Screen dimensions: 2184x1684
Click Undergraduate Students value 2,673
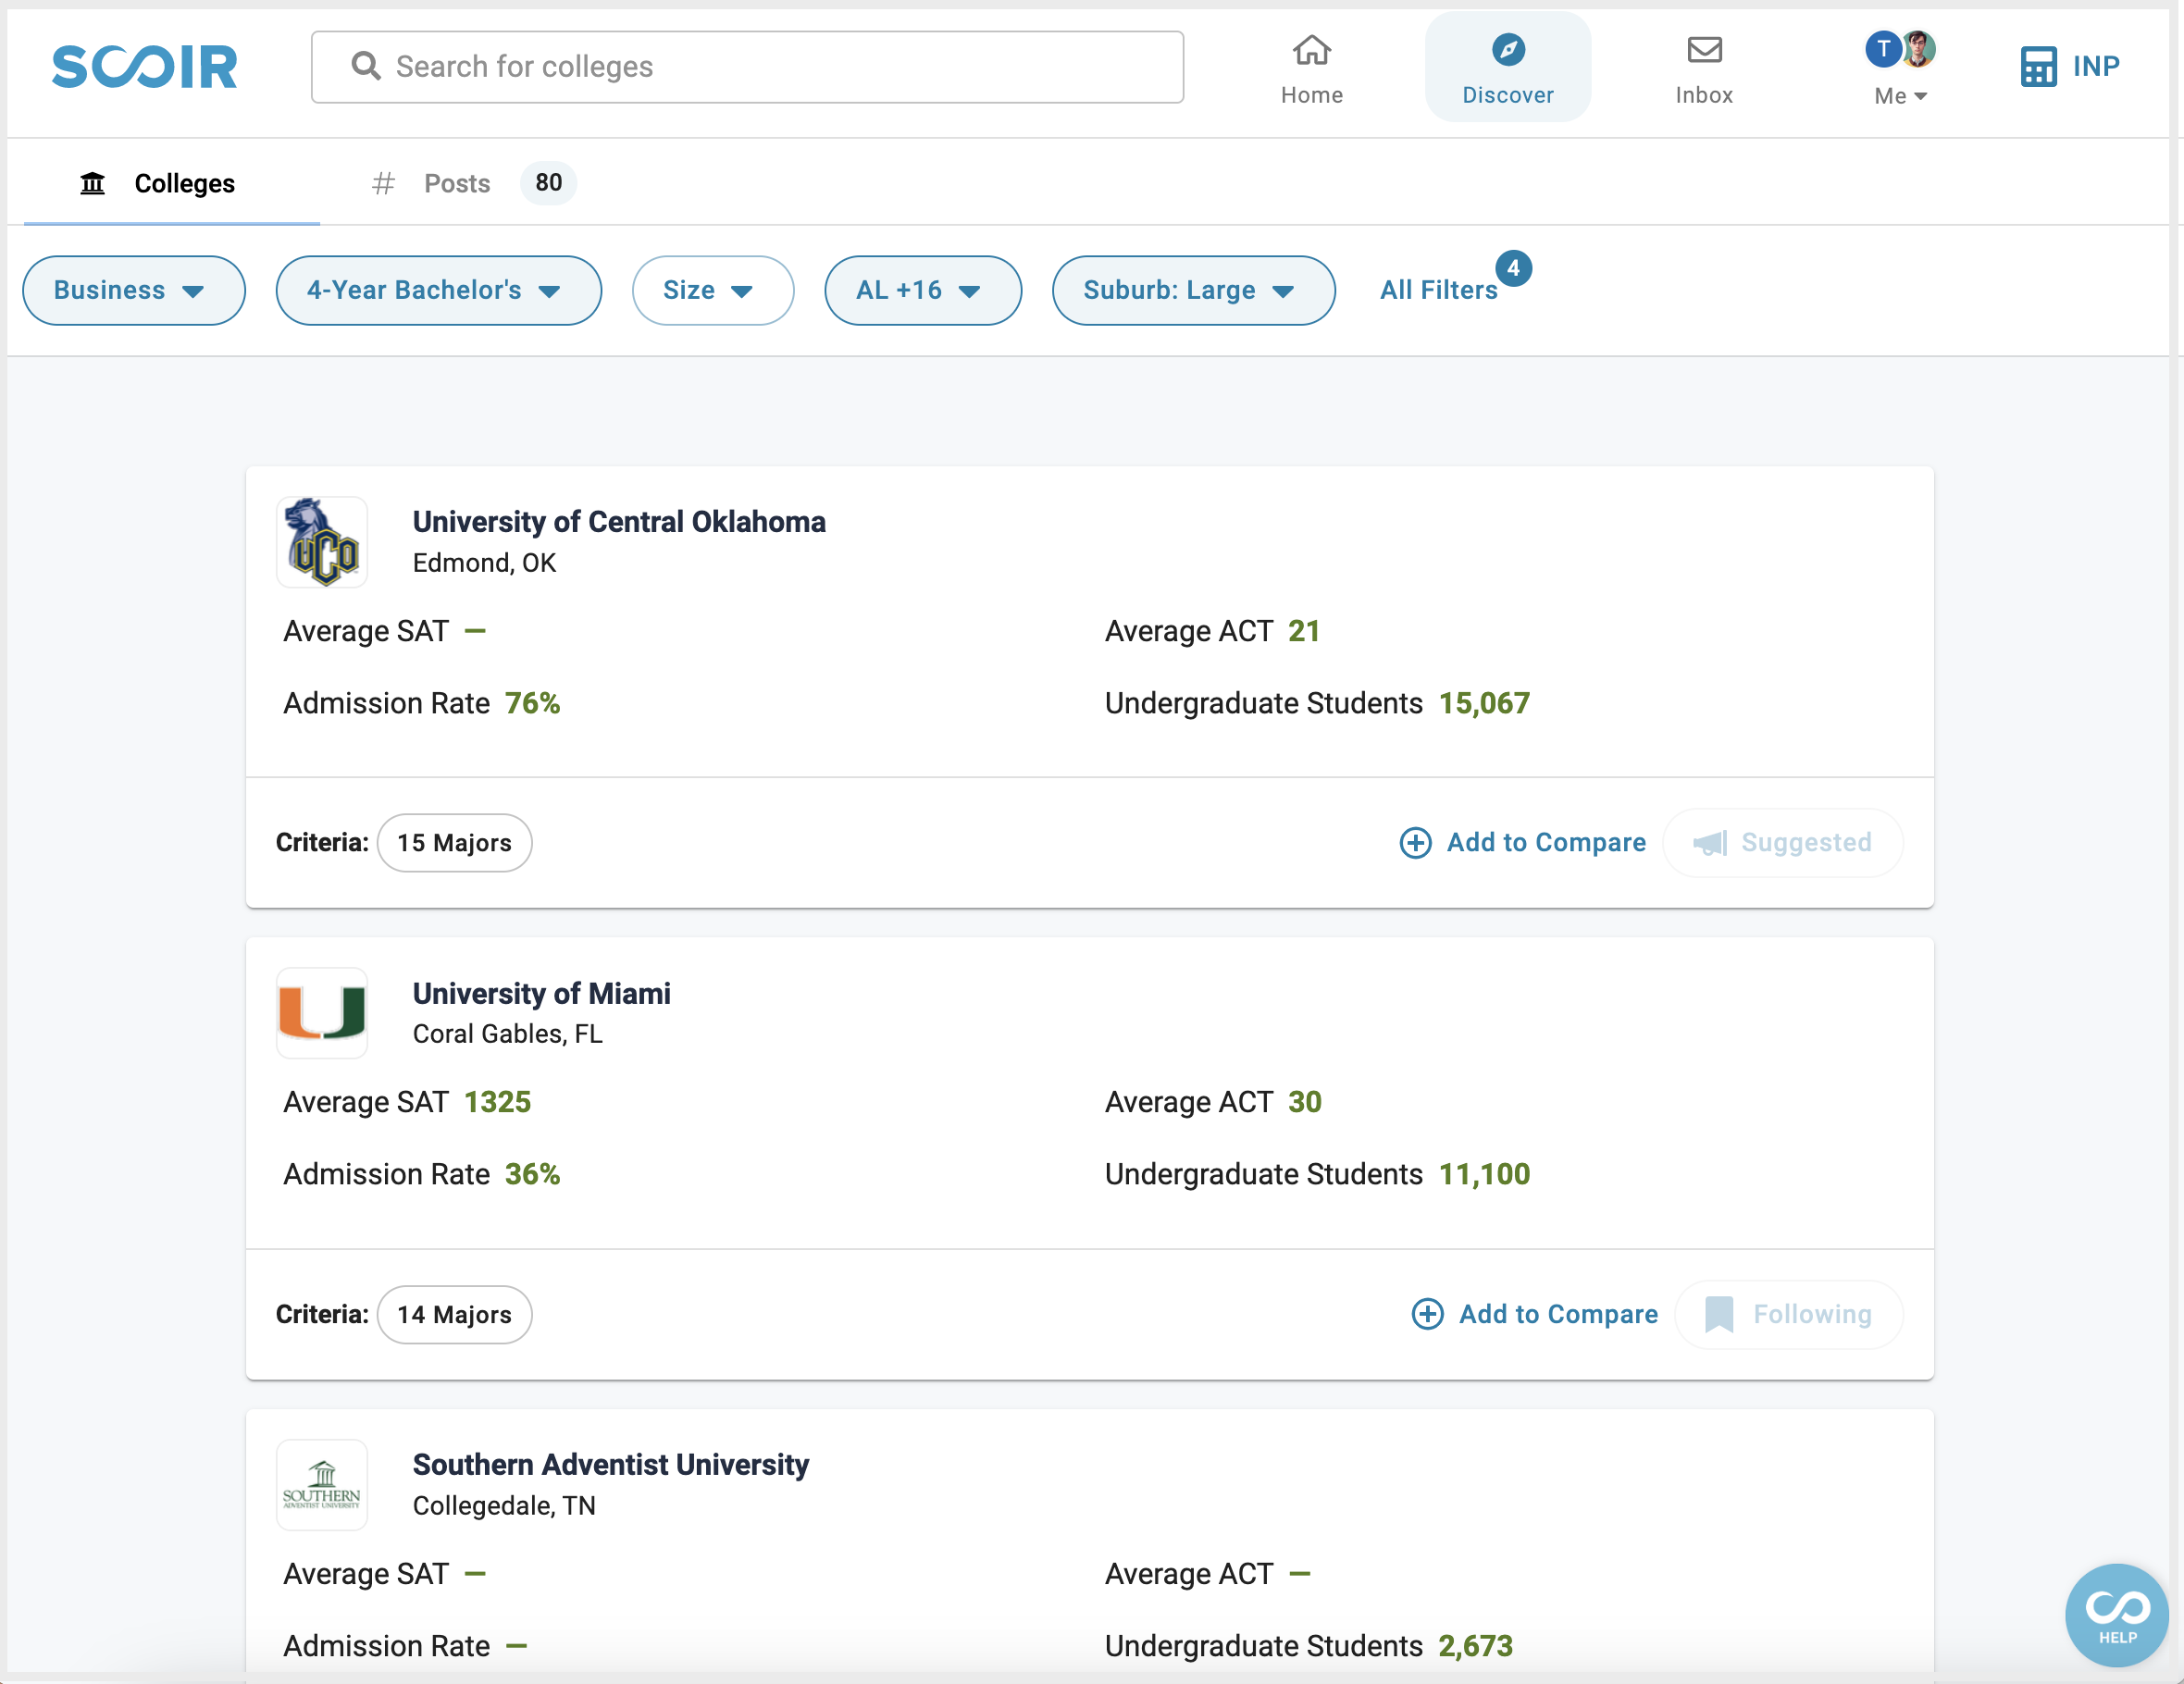click(1475, 1646)
